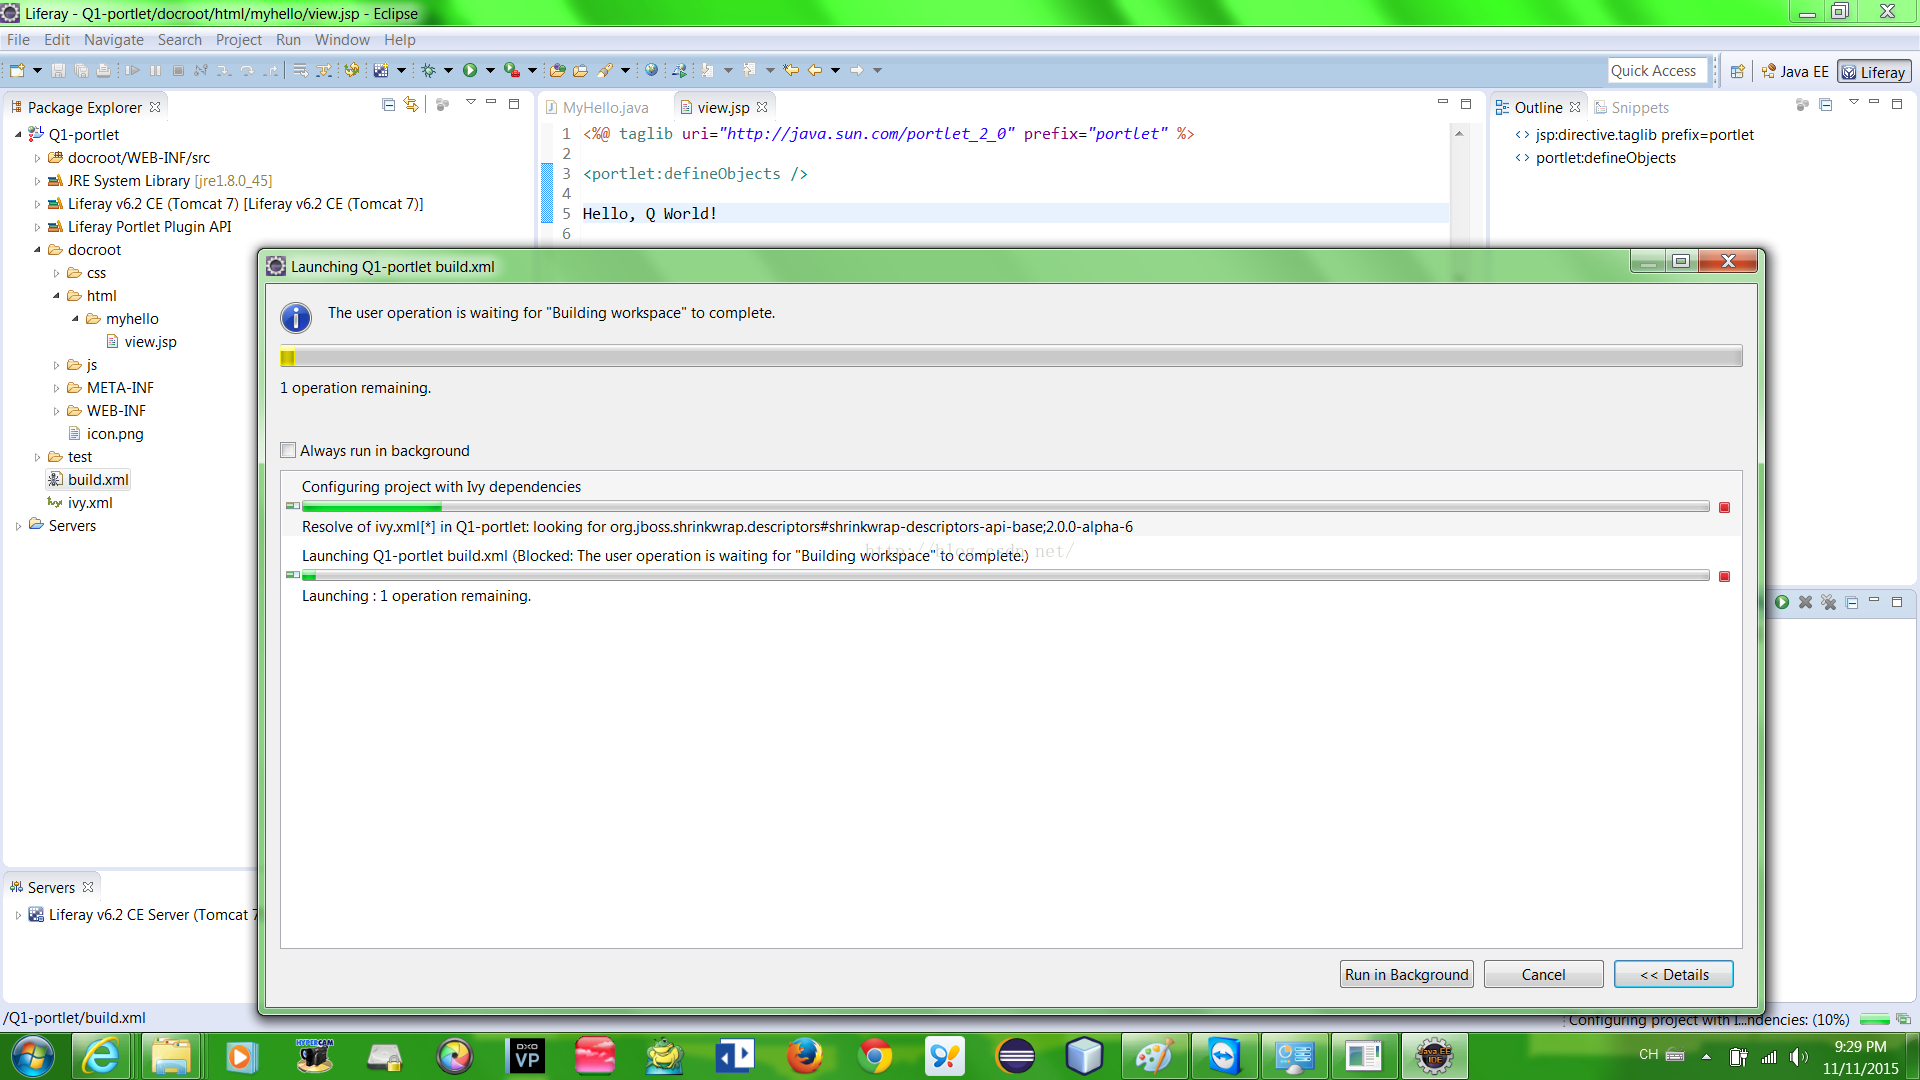Open the Open Perspective toolbar icon
The width and height of the screenshot is (1920, 1080).
click(x=1738, y=71)
